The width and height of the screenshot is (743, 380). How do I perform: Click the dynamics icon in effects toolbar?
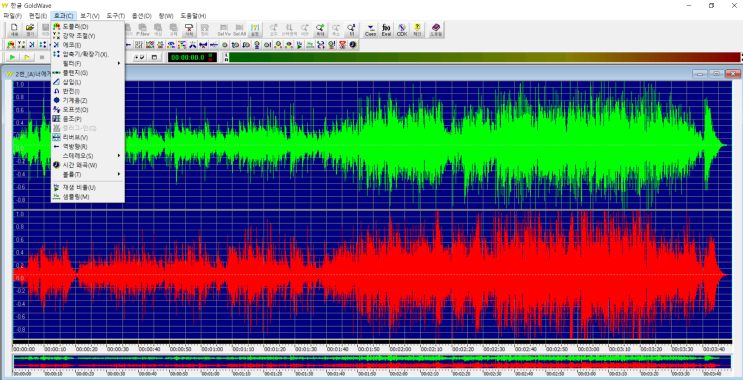pos(21,45)
